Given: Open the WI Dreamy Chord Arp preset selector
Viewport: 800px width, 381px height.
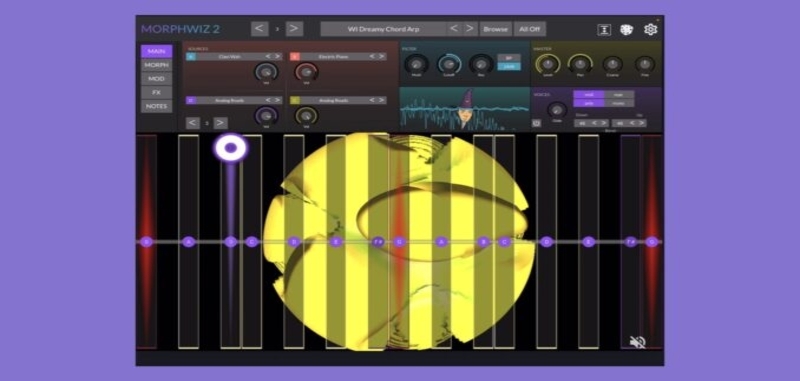Looking at the screenshot, I should (x=384, y=29).
